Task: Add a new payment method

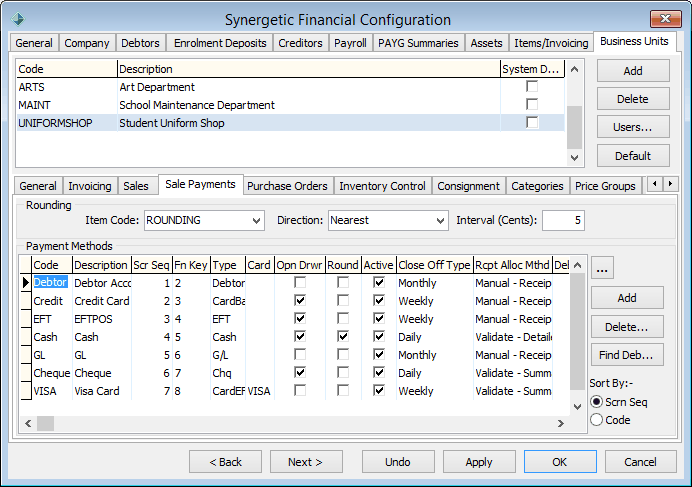Action: click(627, 298)
